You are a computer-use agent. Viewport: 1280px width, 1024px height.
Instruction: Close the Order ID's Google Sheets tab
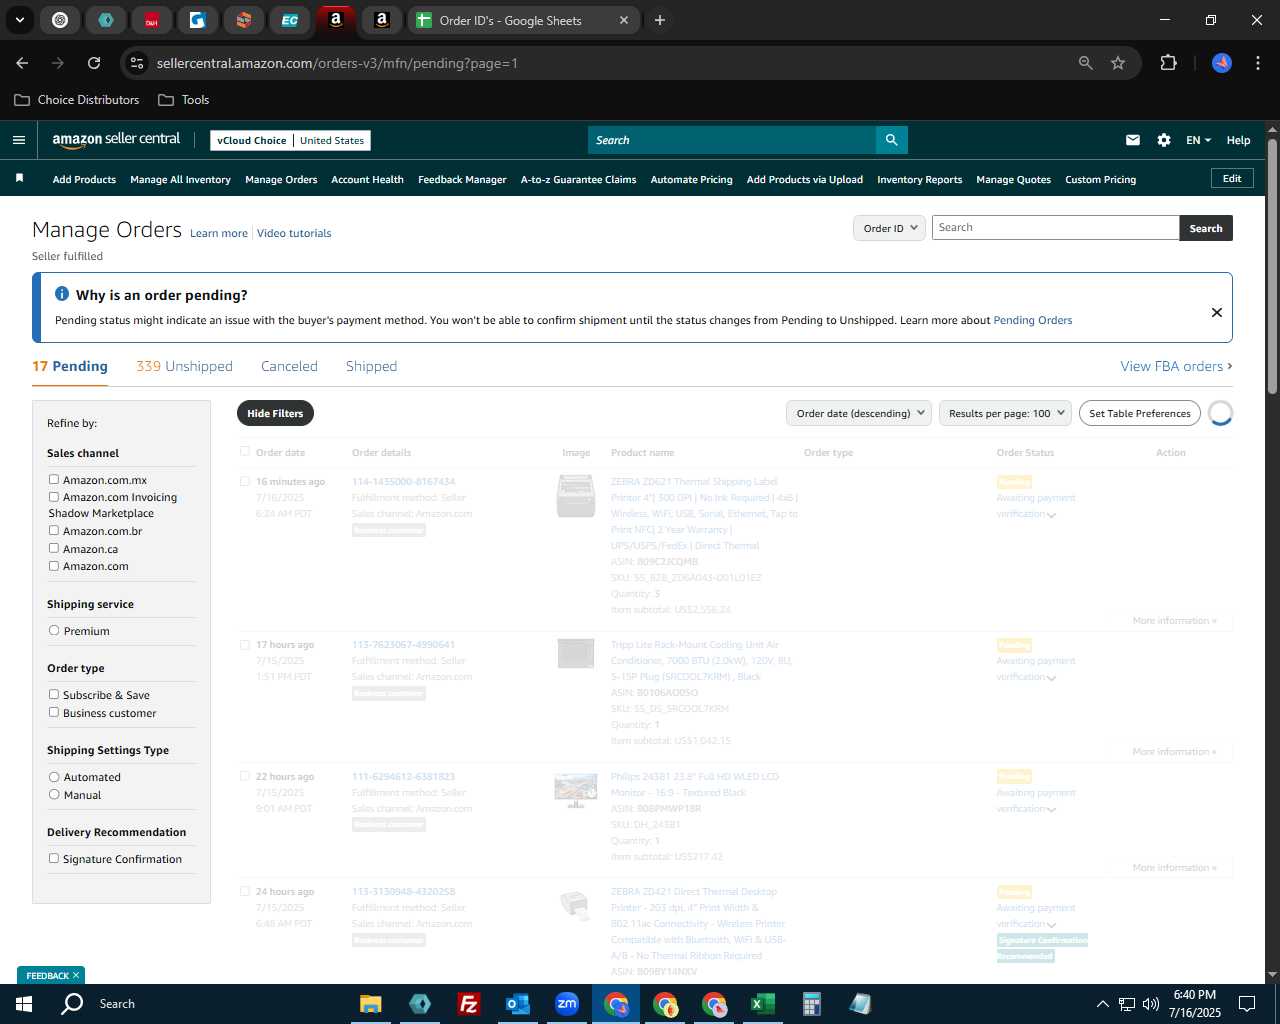tap(624, 20)
